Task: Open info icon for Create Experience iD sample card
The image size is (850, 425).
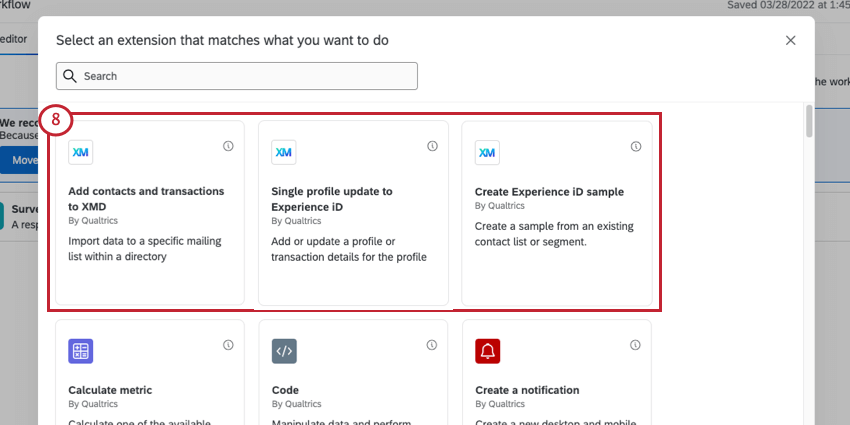Action: 636,146
